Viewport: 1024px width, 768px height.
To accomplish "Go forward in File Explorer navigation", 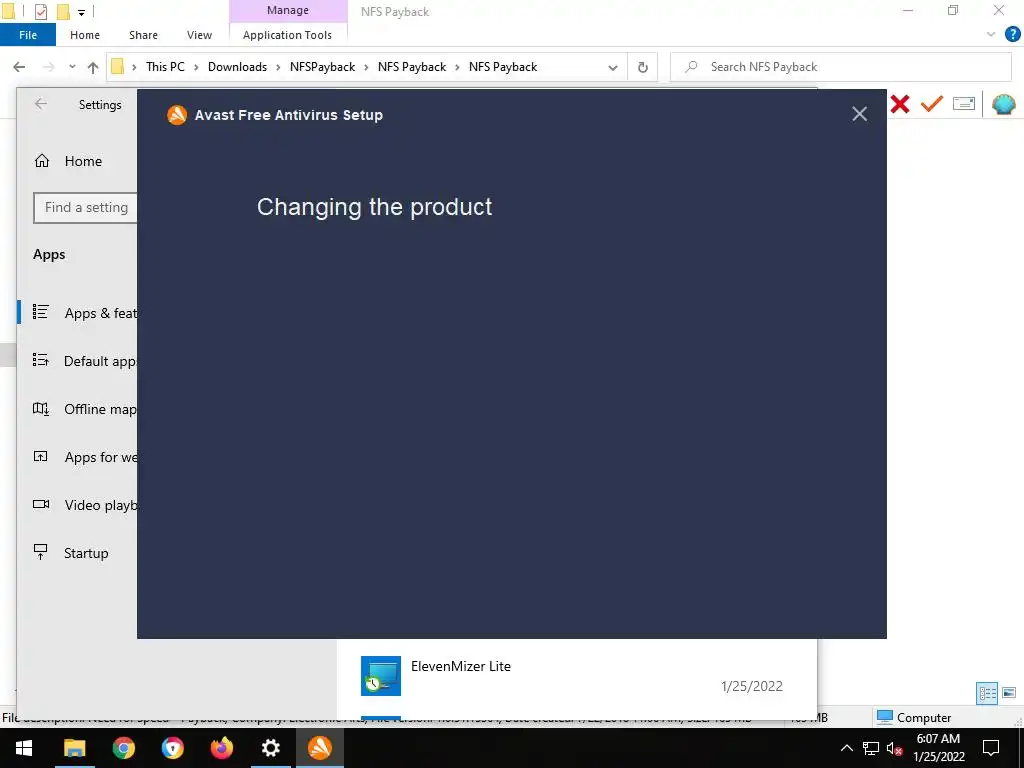I will coord(48,67).
